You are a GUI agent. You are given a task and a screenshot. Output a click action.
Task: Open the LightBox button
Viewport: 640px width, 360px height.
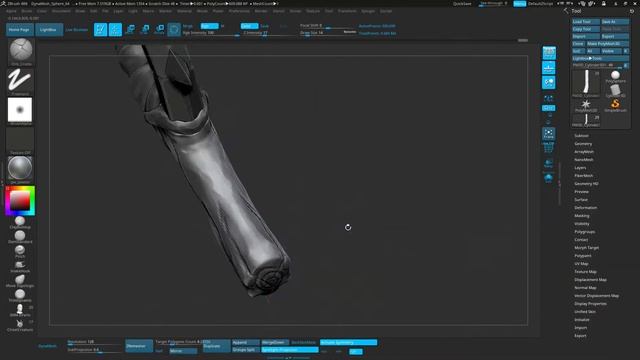pos(48,30)
